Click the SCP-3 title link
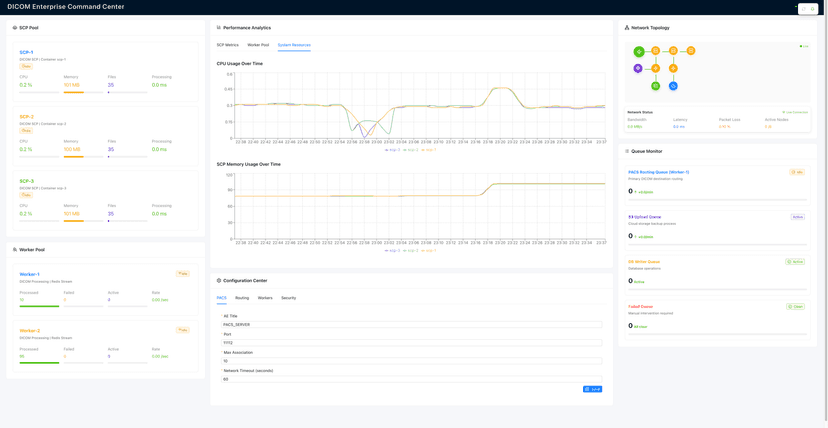 coord(26,181)
